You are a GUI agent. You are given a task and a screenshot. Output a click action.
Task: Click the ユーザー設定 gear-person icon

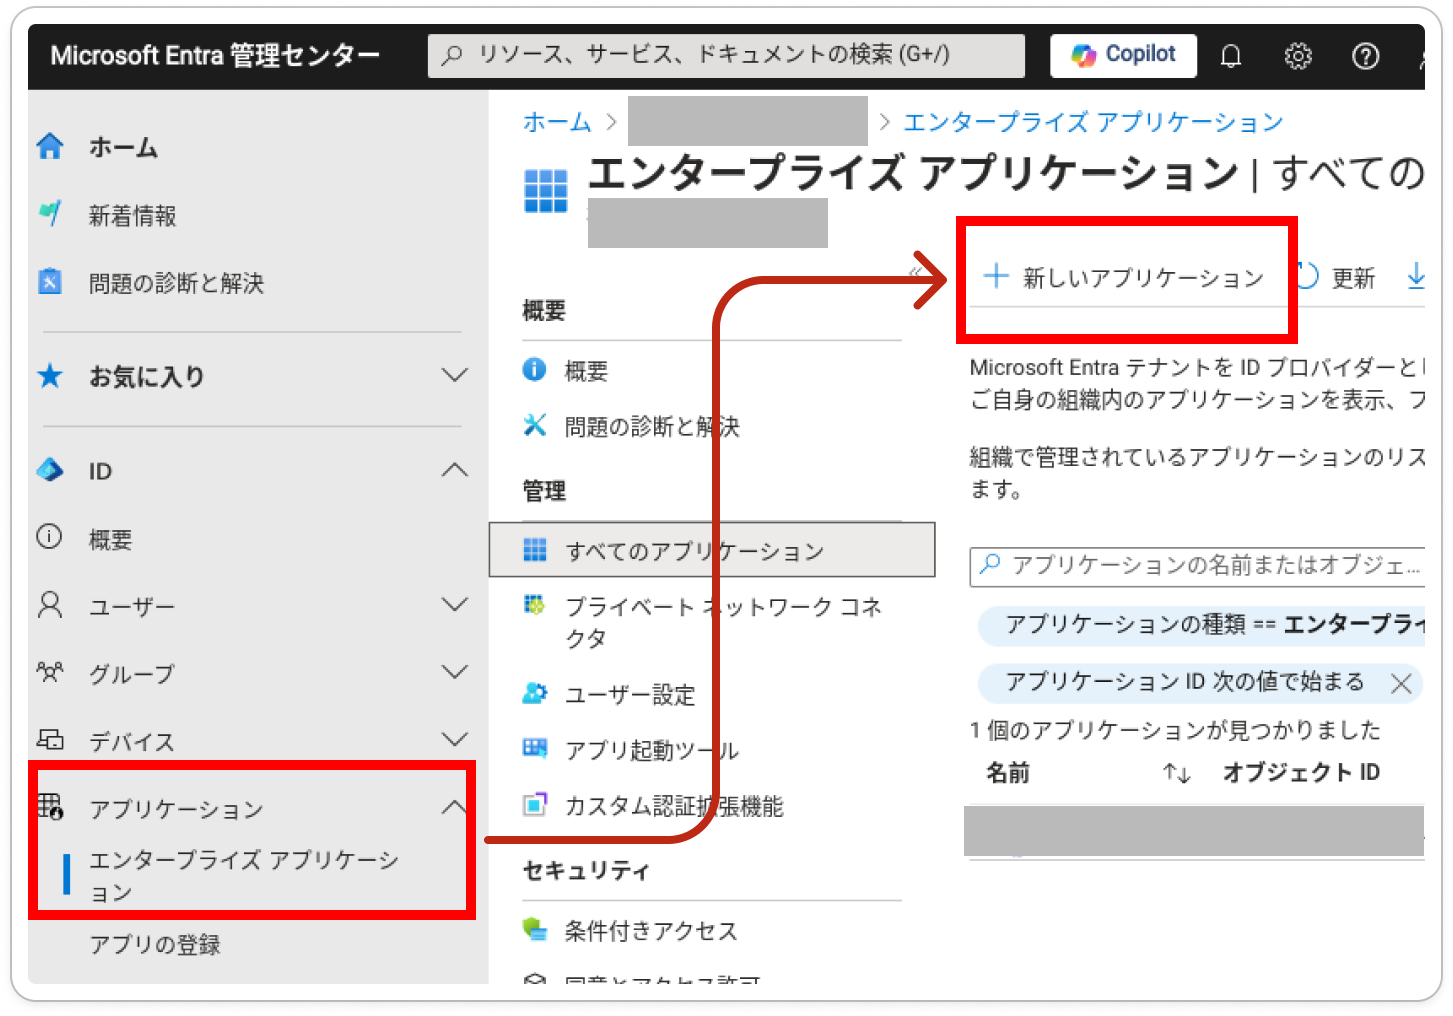point(535,693)
